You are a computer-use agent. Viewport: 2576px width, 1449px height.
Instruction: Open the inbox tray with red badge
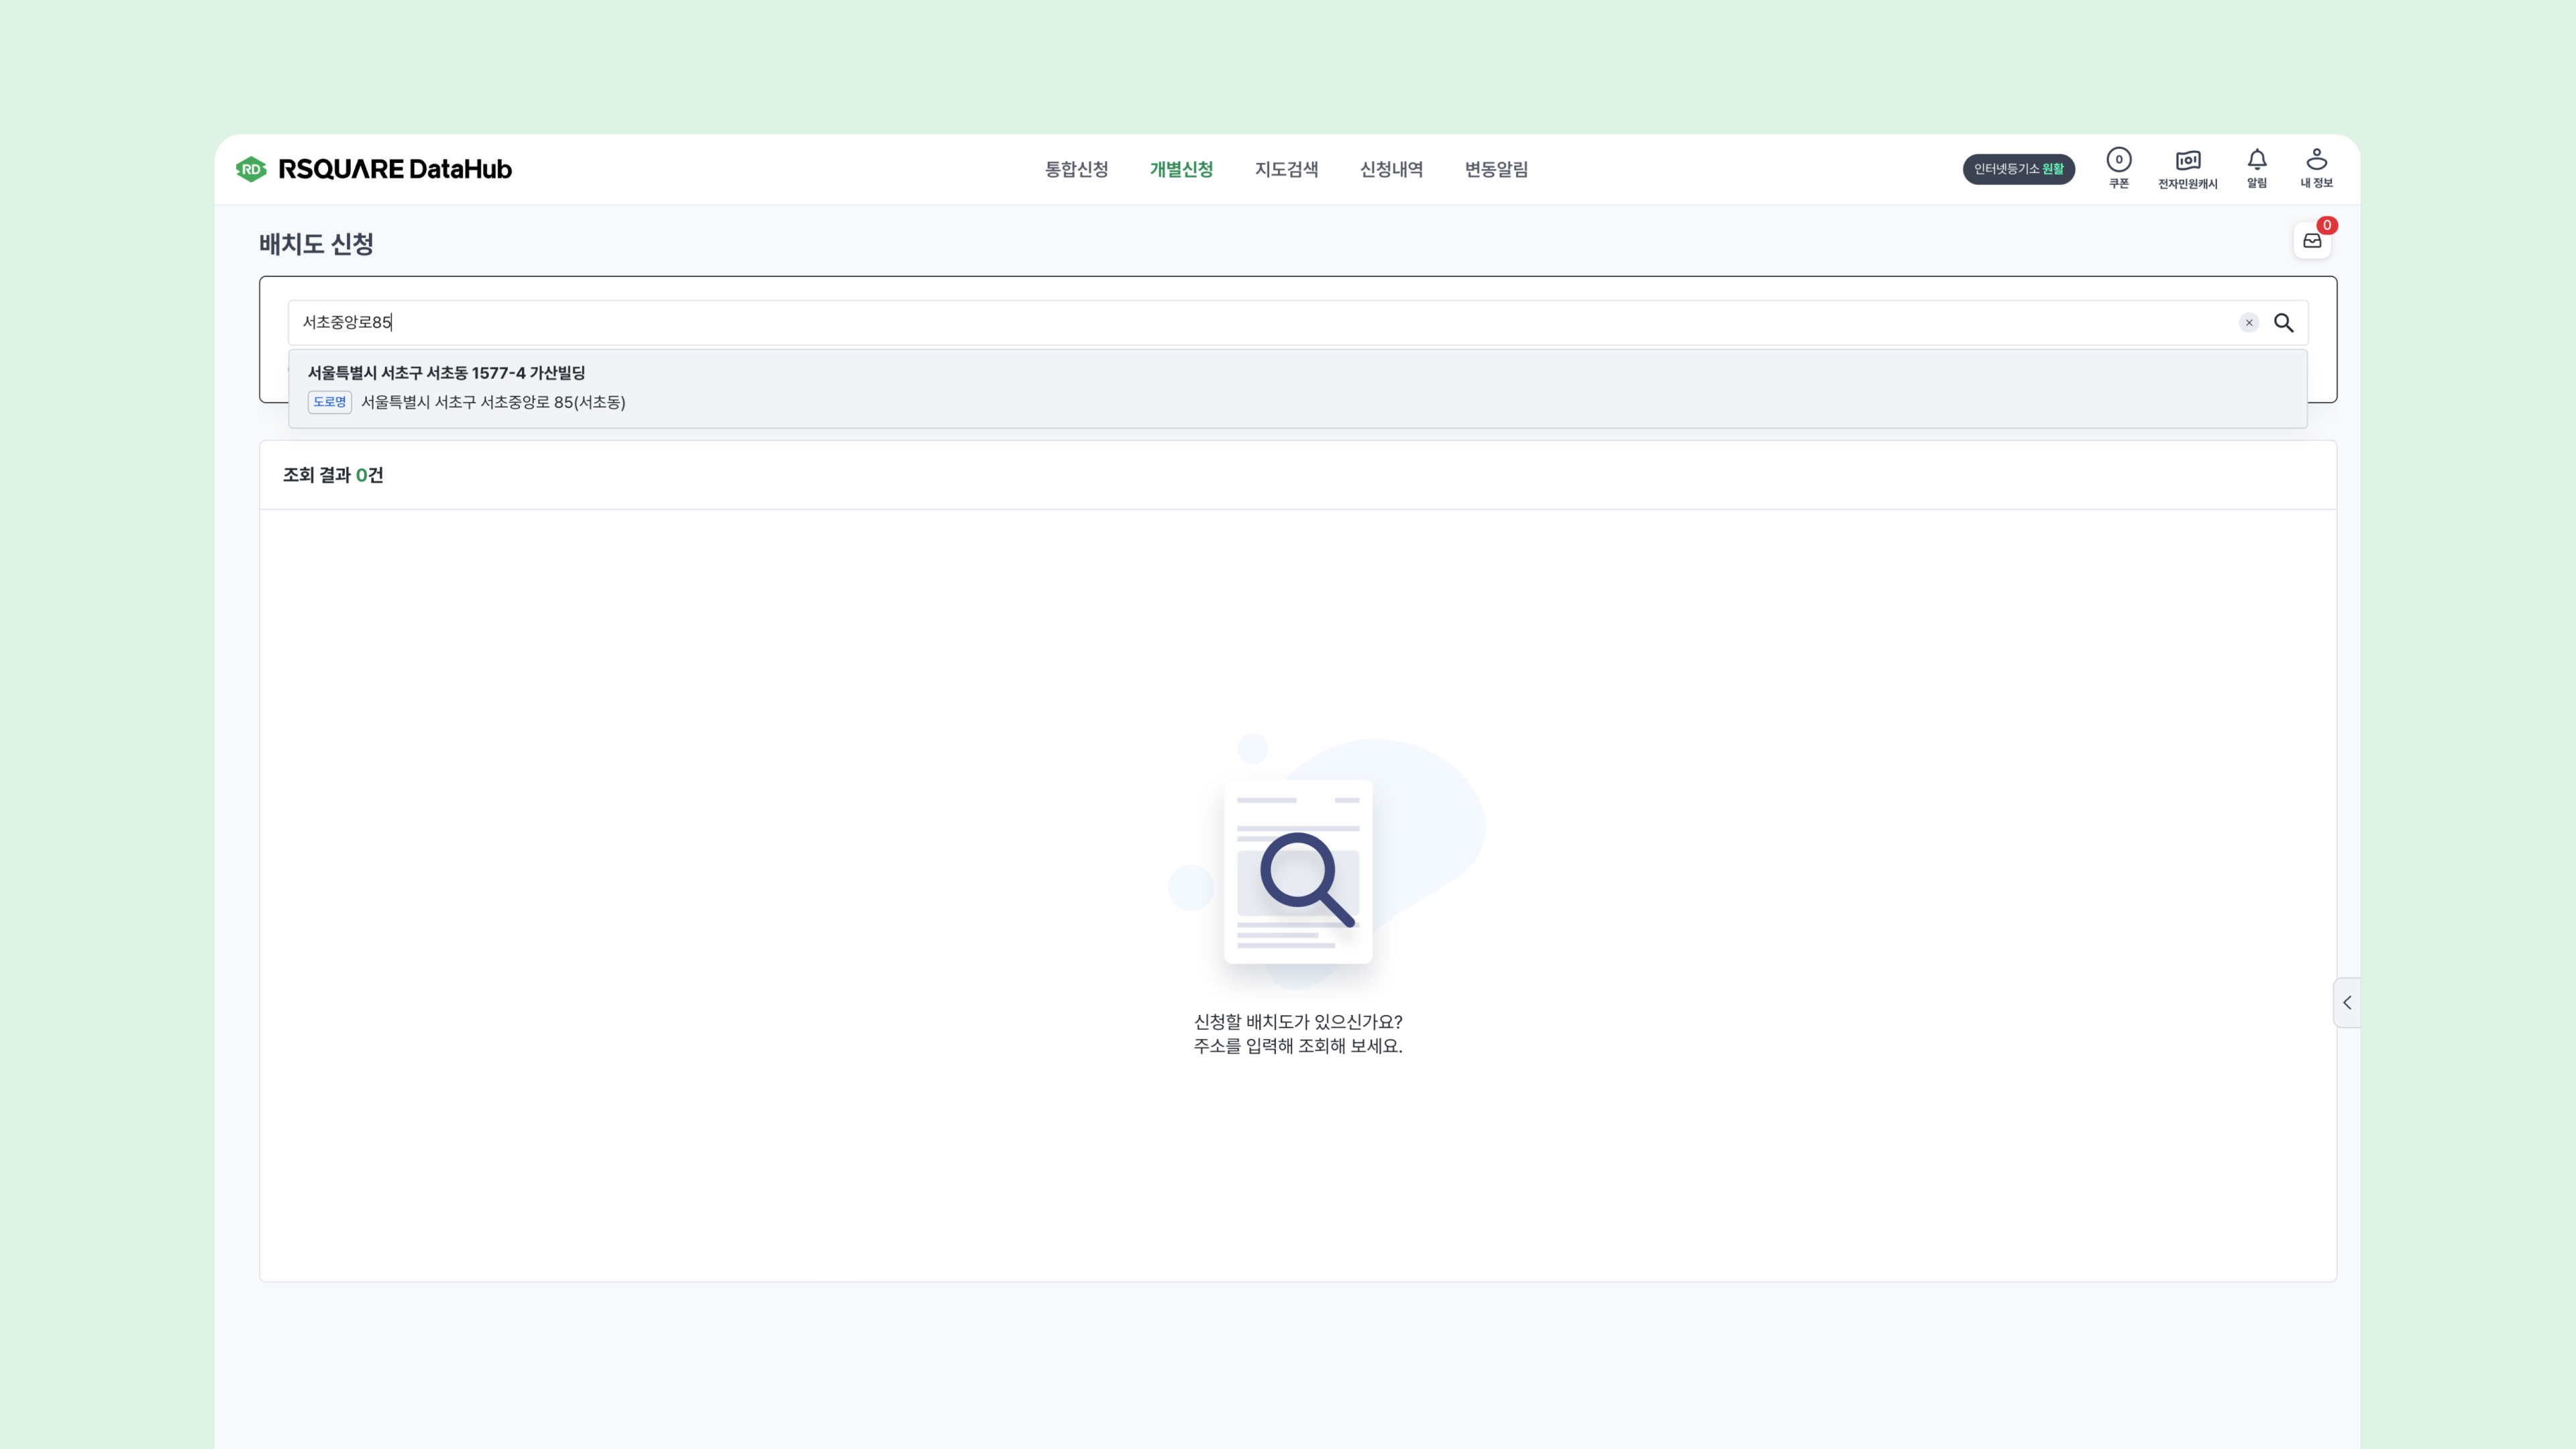tap(2312, 241)
